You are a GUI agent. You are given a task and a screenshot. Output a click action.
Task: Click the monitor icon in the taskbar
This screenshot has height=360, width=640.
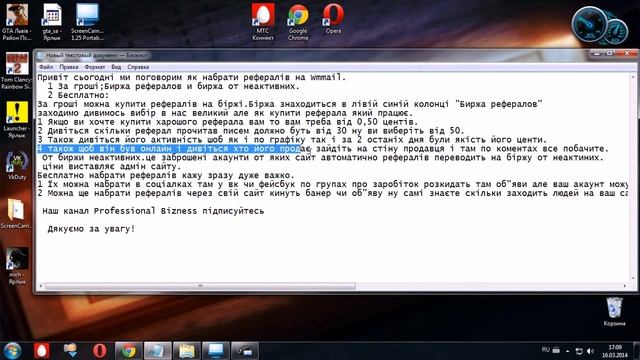(x=216, y=351)
